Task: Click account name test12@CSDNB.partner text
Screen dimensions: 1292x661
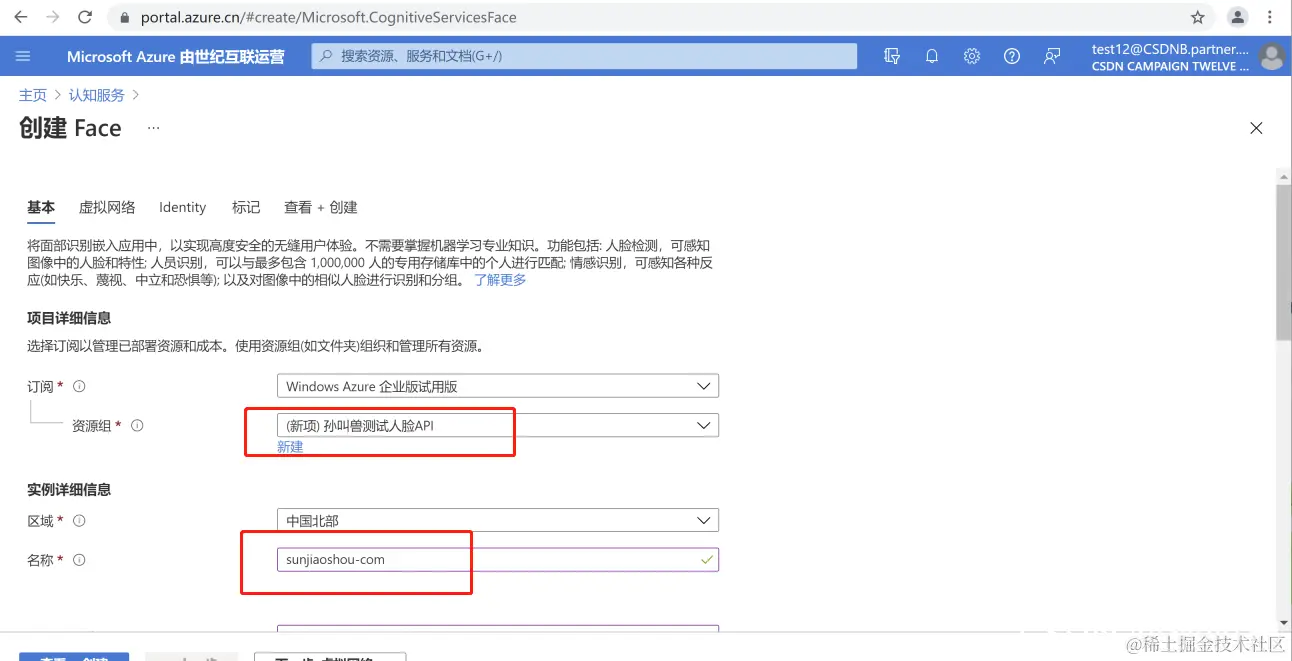Action: (1170, 49)
